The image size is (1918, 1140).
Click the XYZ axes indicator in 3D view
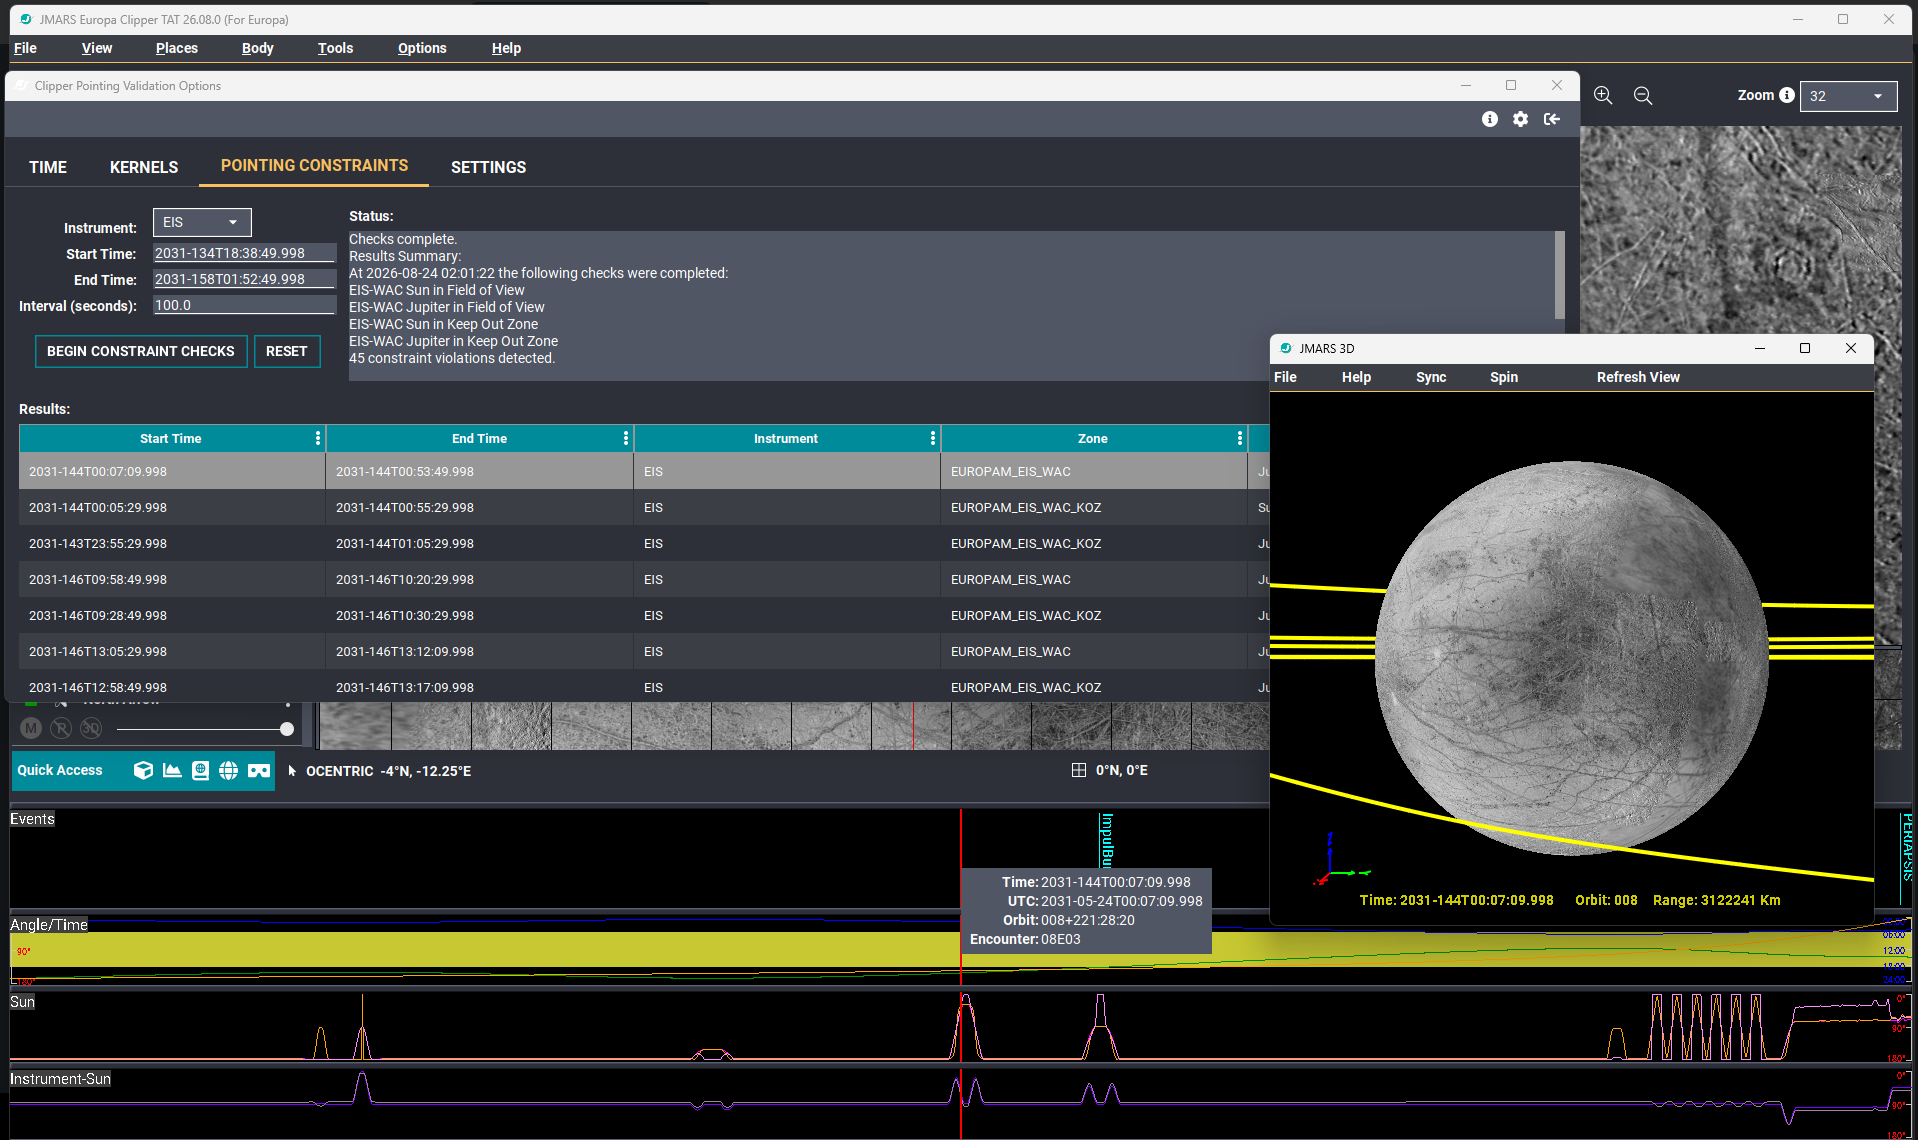coord(1341,860)
